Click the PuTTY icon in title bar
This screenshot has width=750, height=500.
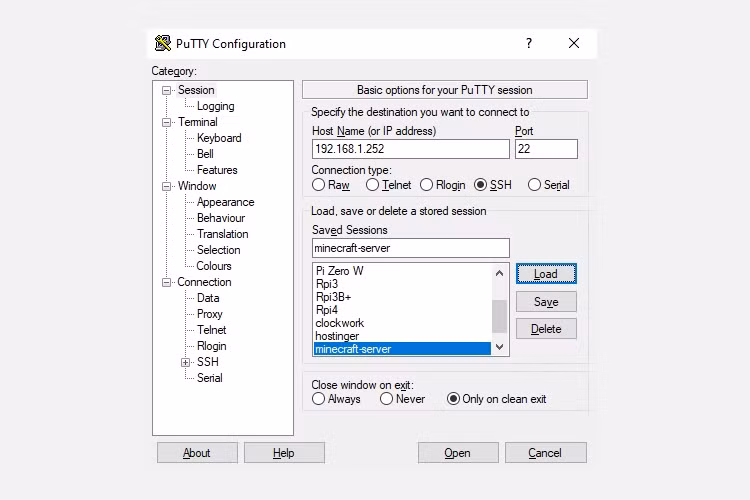tap(163, 43)
